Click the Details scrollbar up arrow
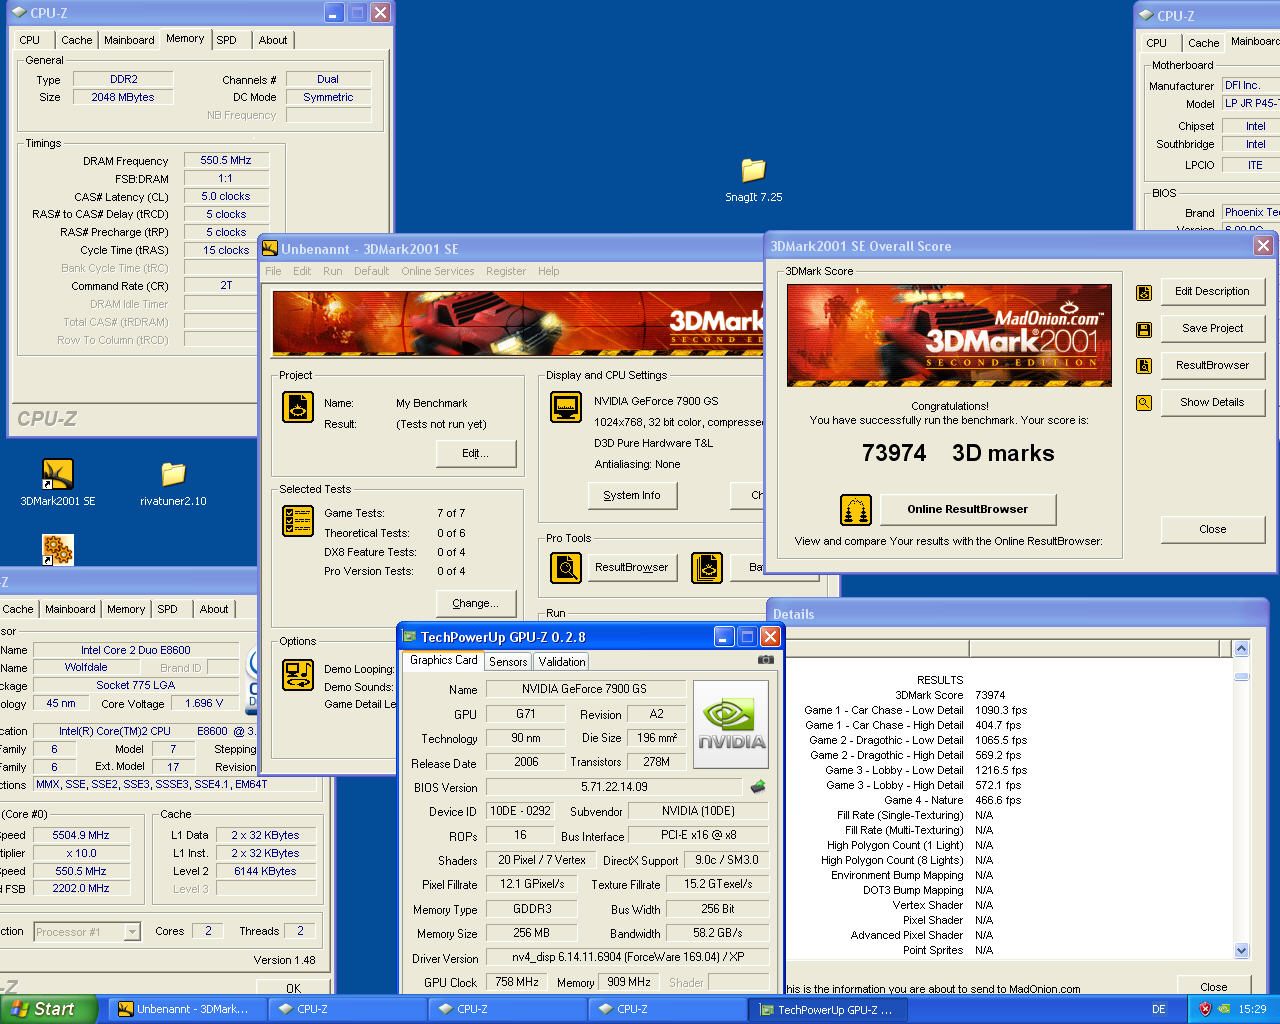This screenshot has height=1024, width=1280. 1242,649
